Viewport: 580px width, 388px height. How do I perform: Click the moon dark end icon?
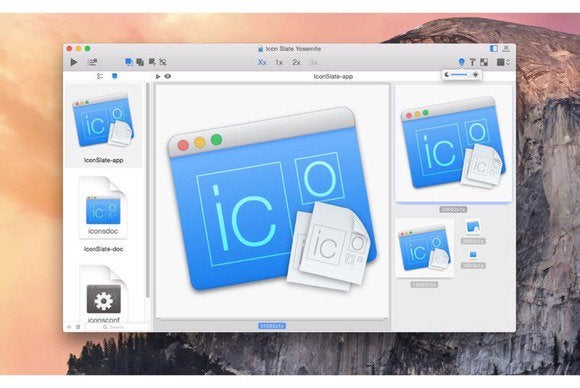pos(447,75)
